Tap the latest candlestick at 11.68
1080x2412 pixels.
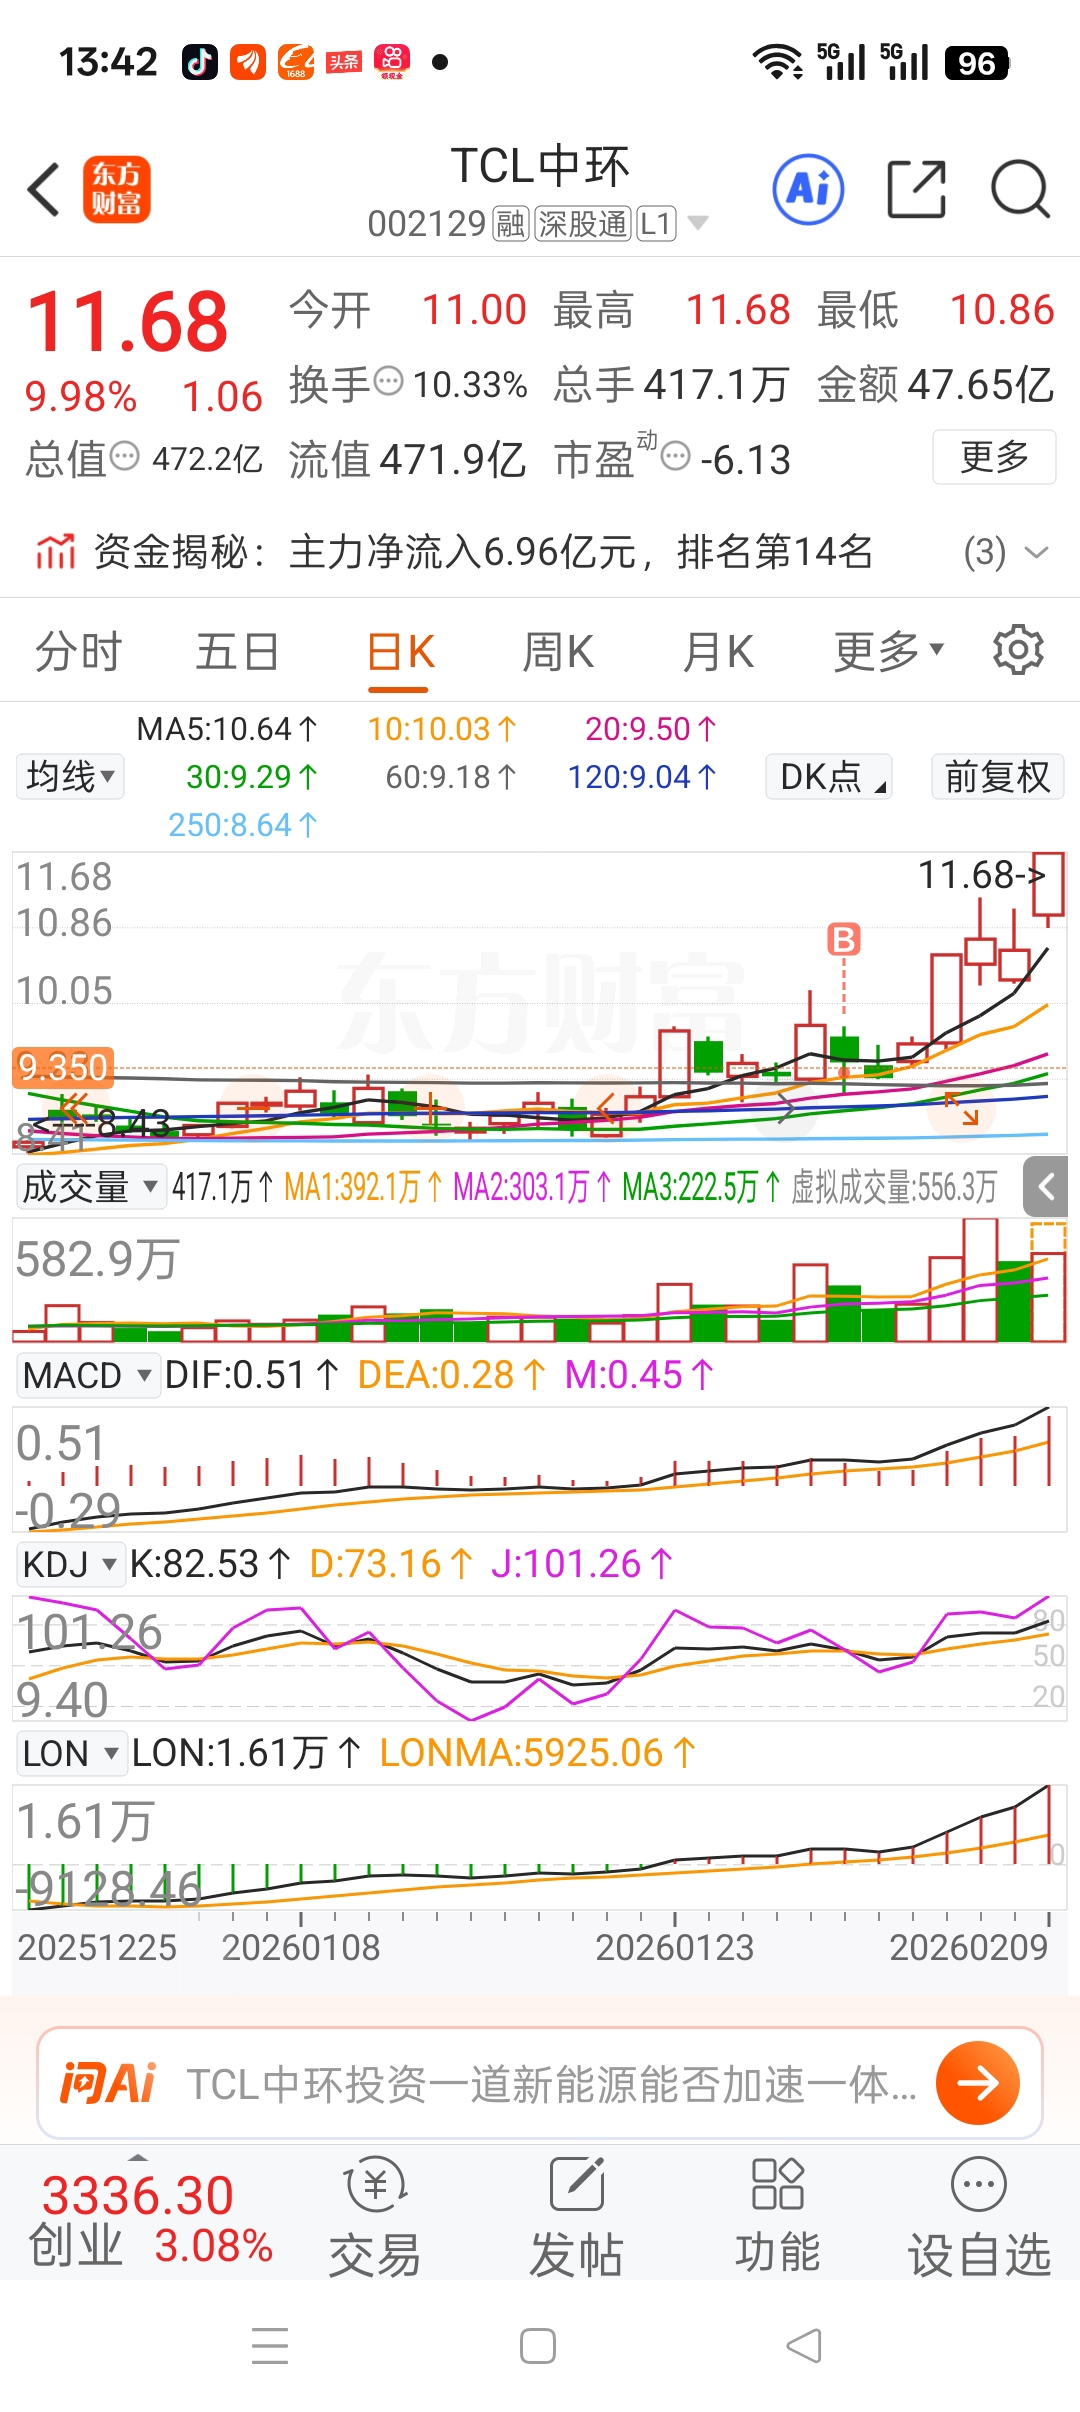point(1048,884)
